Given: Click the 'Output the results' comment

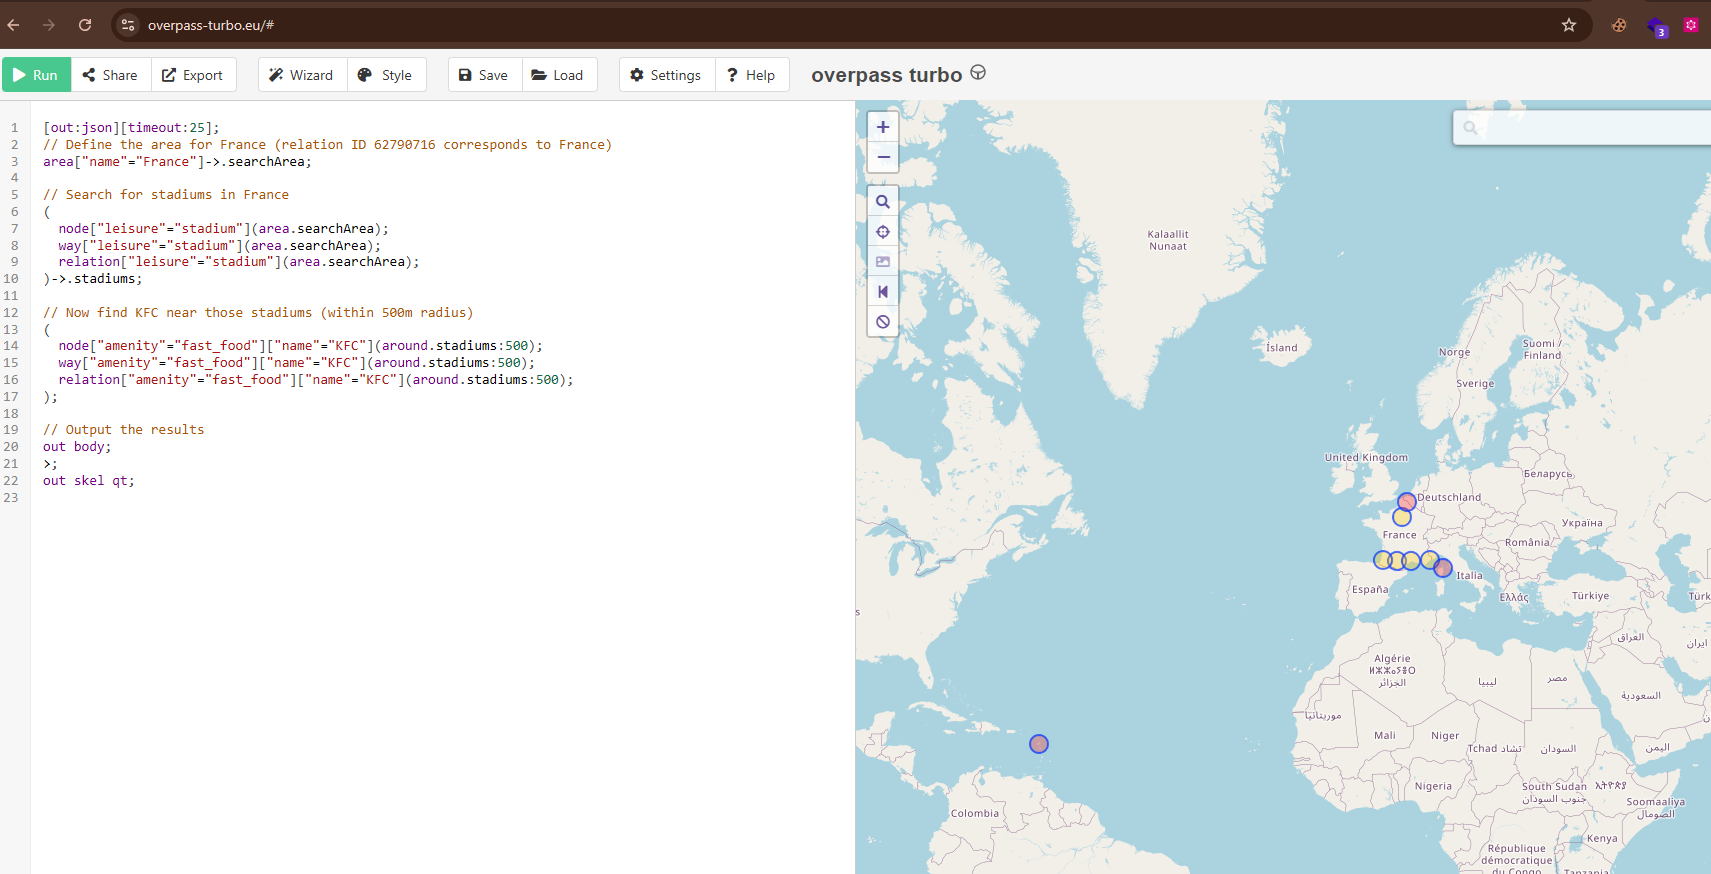Looking at the screenshot, I should pyautogui.click(x=124, y=430).
